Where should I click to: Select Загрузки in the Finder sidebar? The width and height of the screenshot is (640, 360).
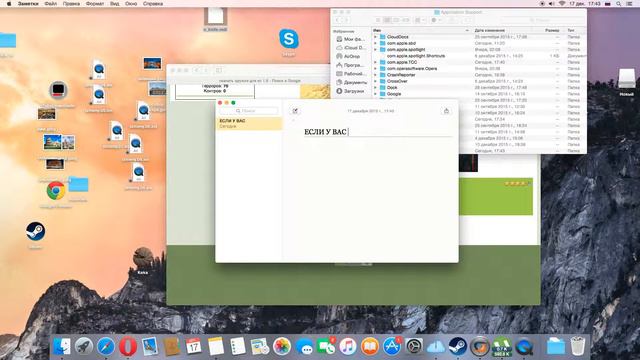pyautogui.click(x=350, y=91)
